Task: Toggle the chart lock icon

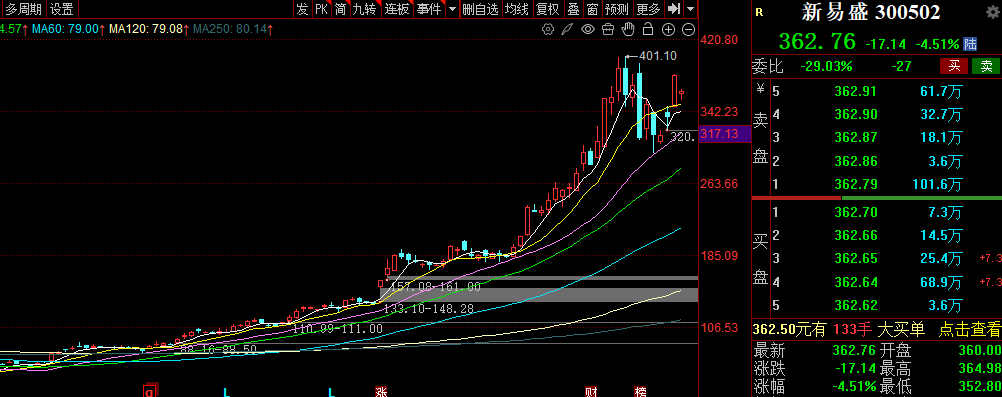Action: click(648, 29)
